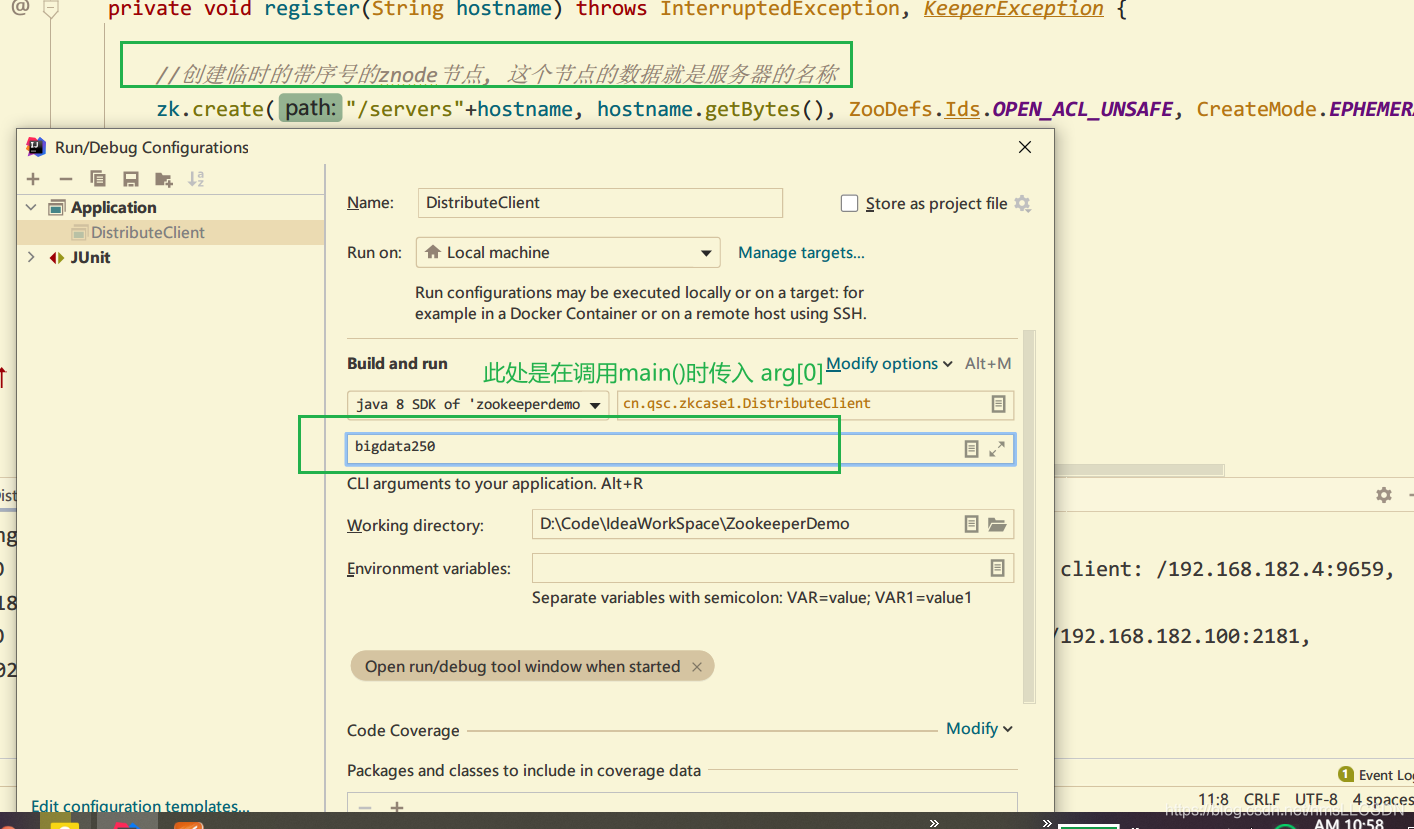Insert macros icon in Working directory field
The image size is (1414, 829).
pyautogui.click(x=971, y=524)
